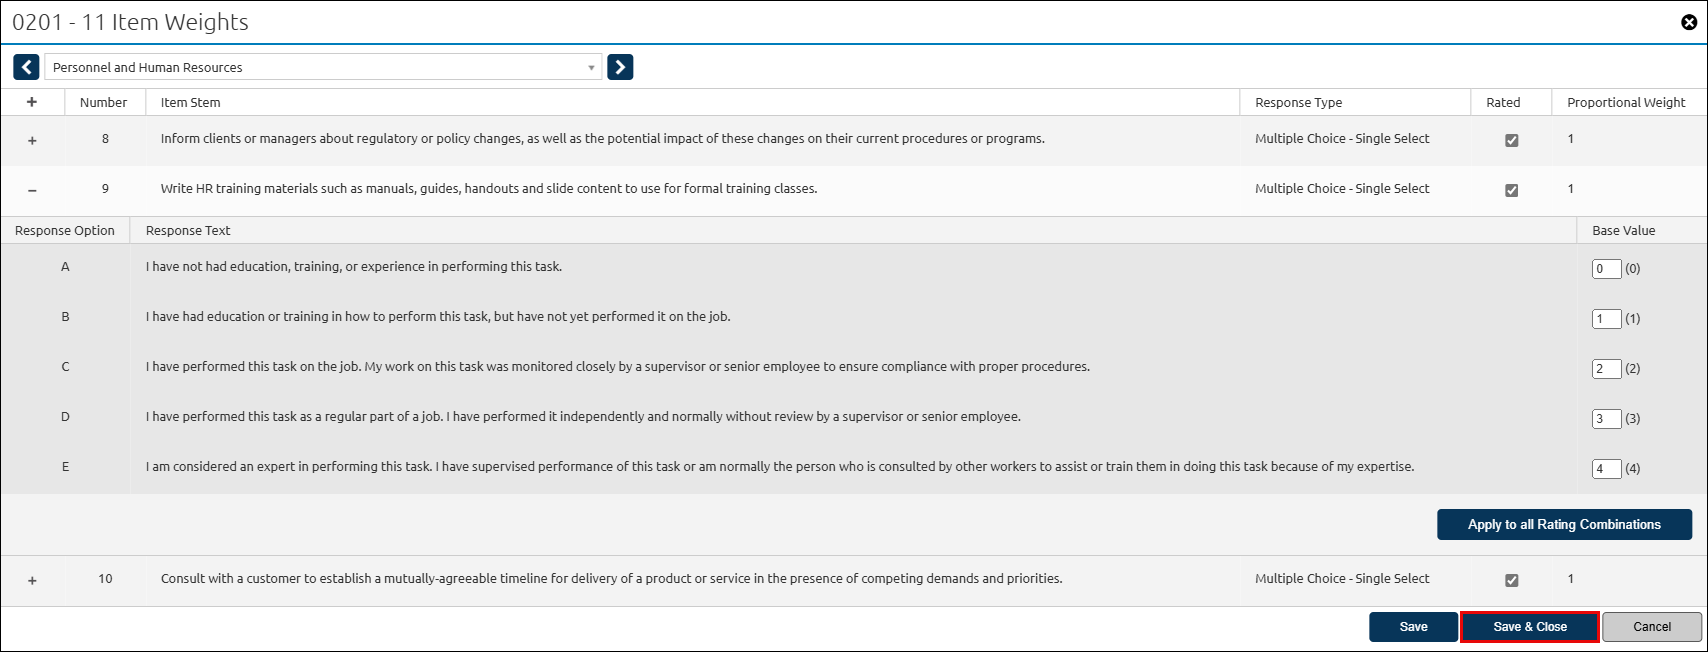Screen dimensions: 1708x652
Task: Click the Save & Close button
Action: click(x=1530, y=627)
